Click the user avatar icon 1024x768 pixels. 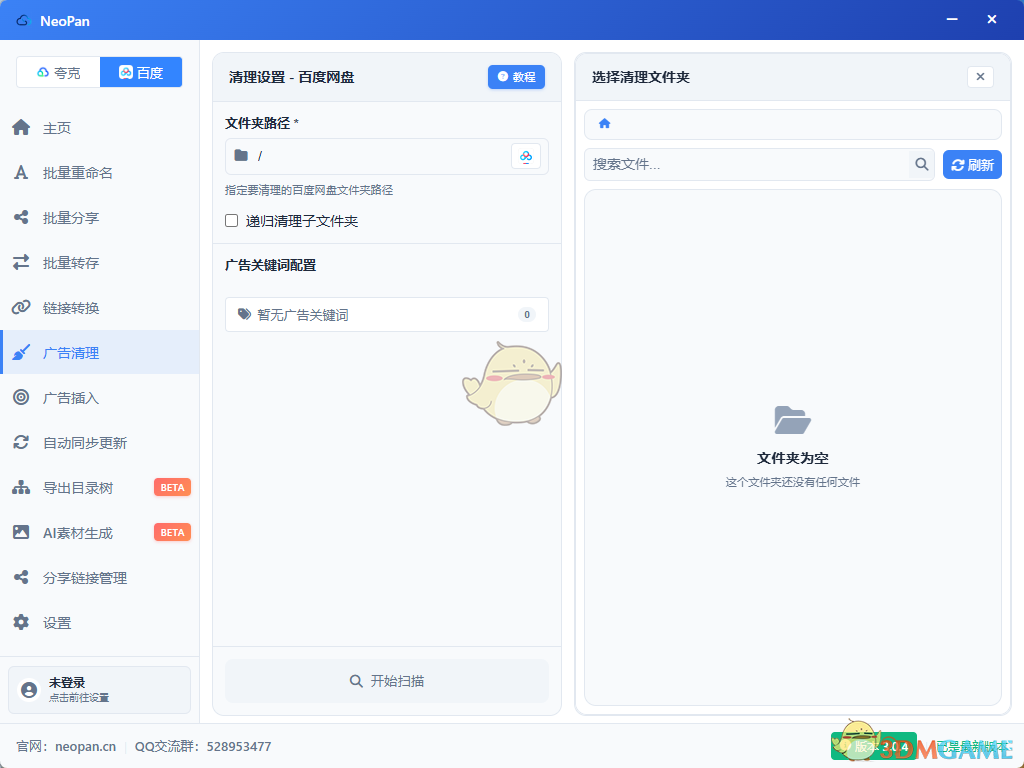coord(29,690)
